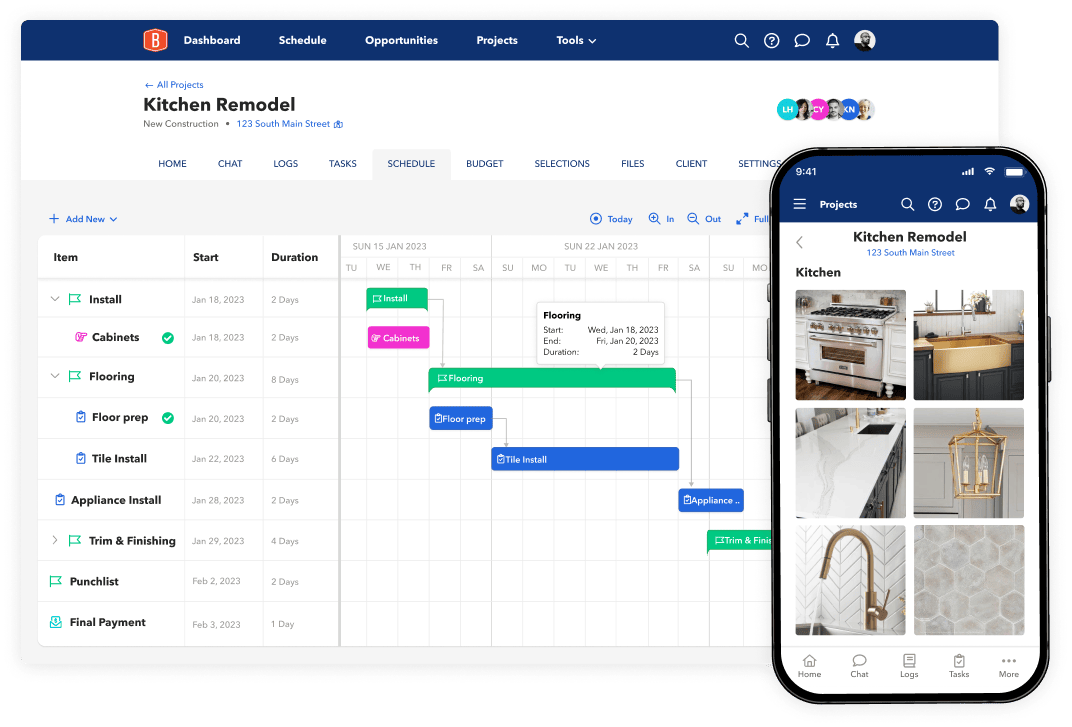The height and width of the screenshot is (727, 1072).
Task: Switch to the BUDGET tab
Action: (x=484, y=163)
